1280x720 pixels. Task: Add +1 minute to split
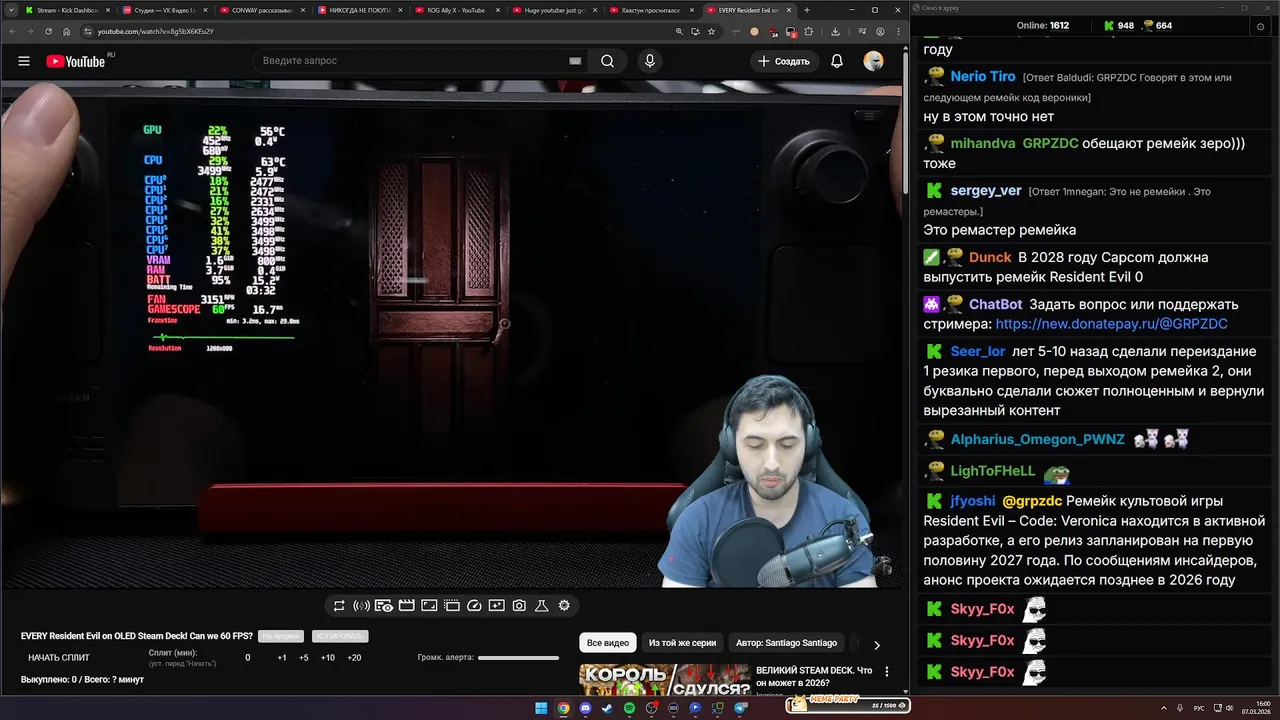pos(282,658)
